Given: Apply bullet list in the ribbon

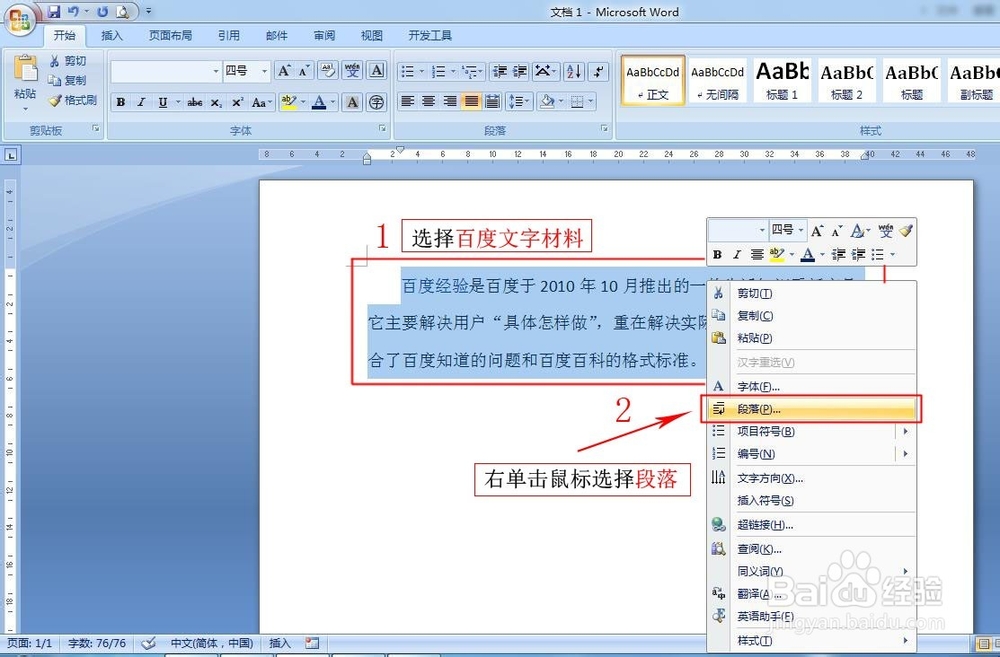Looking at the screenshot, I should coord(408,71).
